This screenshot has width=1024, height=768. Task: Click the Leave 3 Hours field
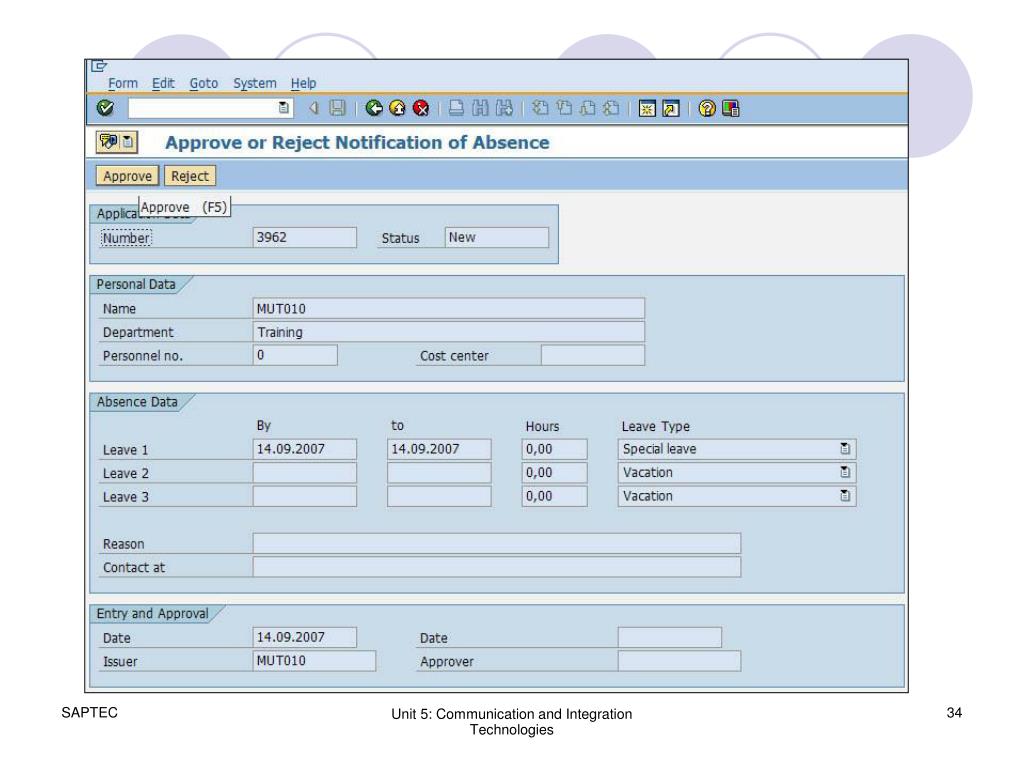pos(554,496)
